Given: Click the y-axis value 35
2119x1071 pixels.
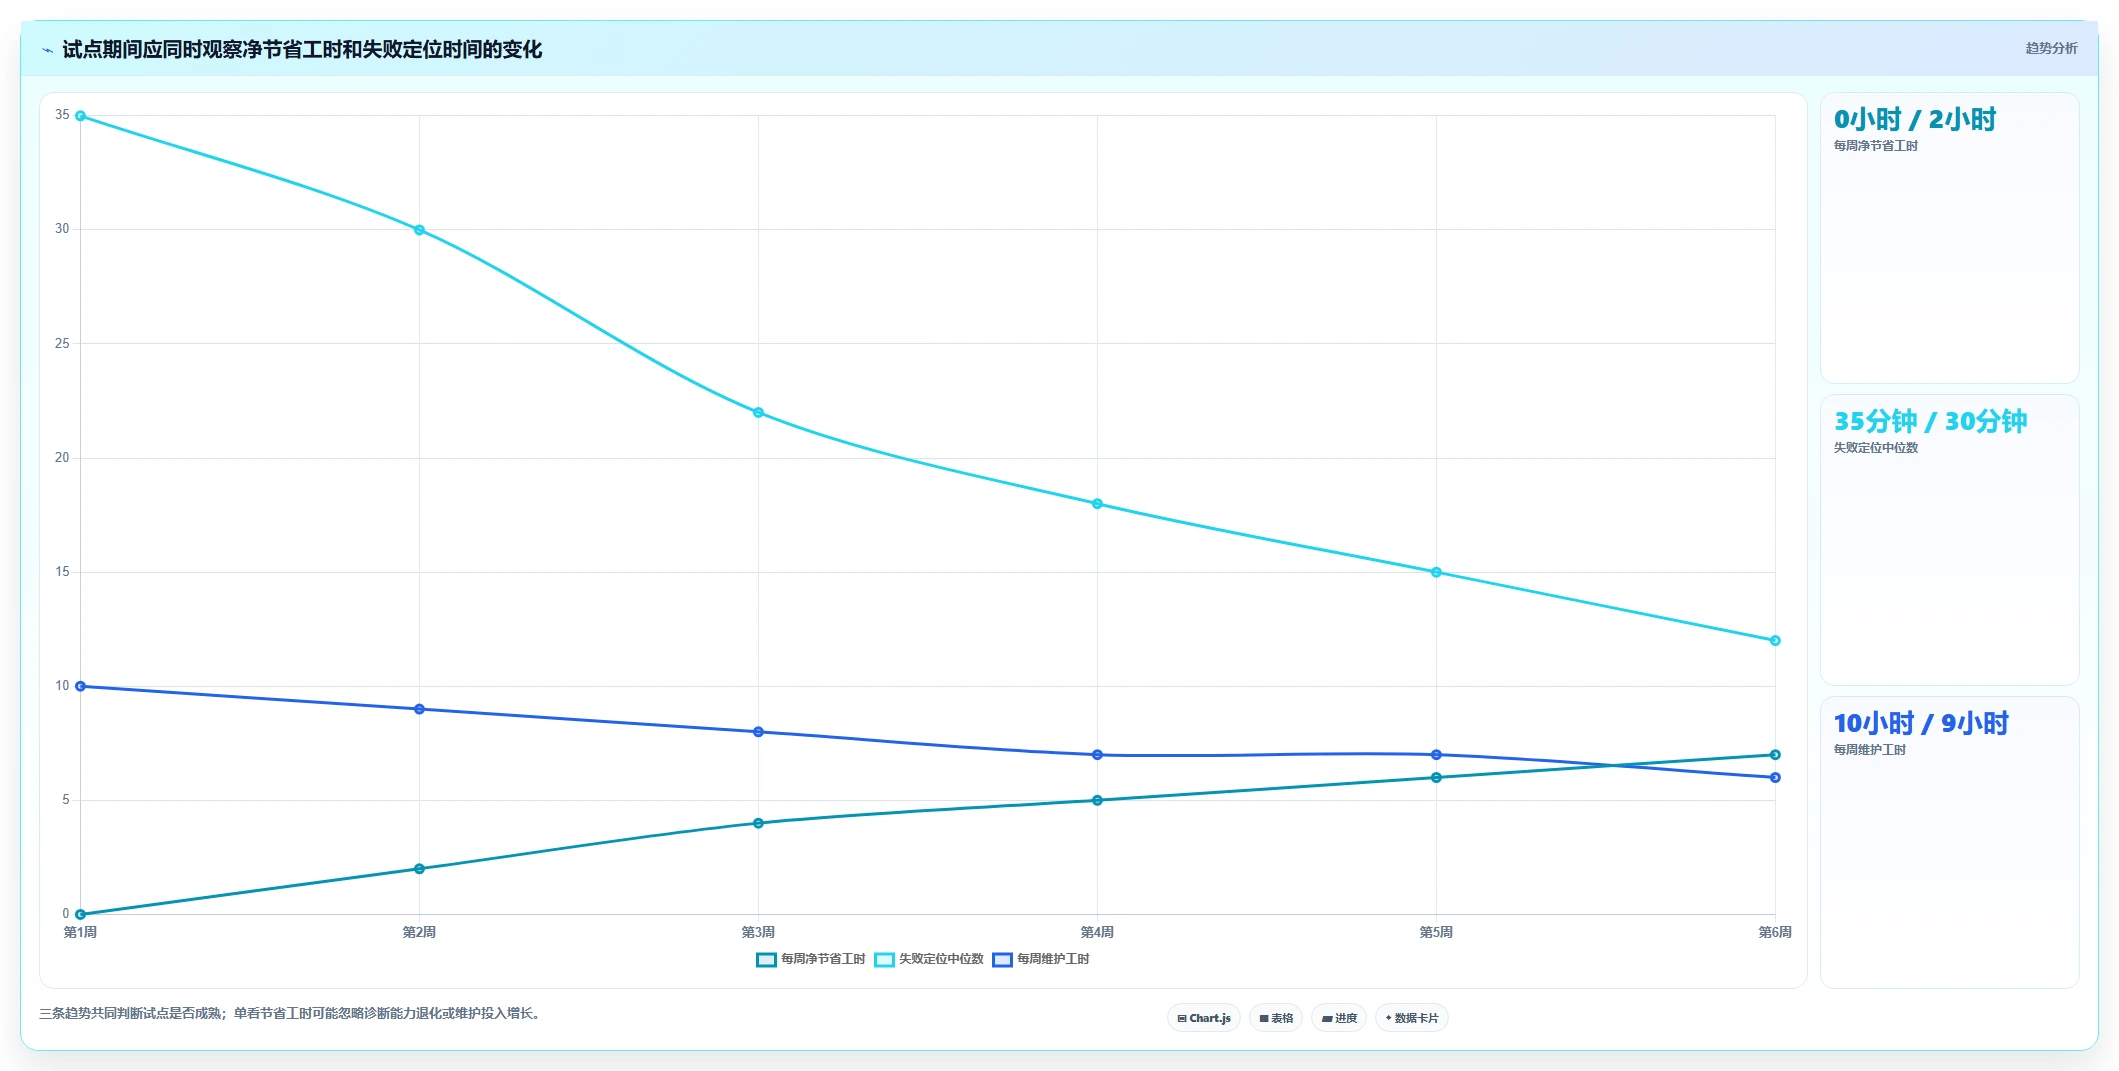Looking at the screenshot, I should 62,115.
